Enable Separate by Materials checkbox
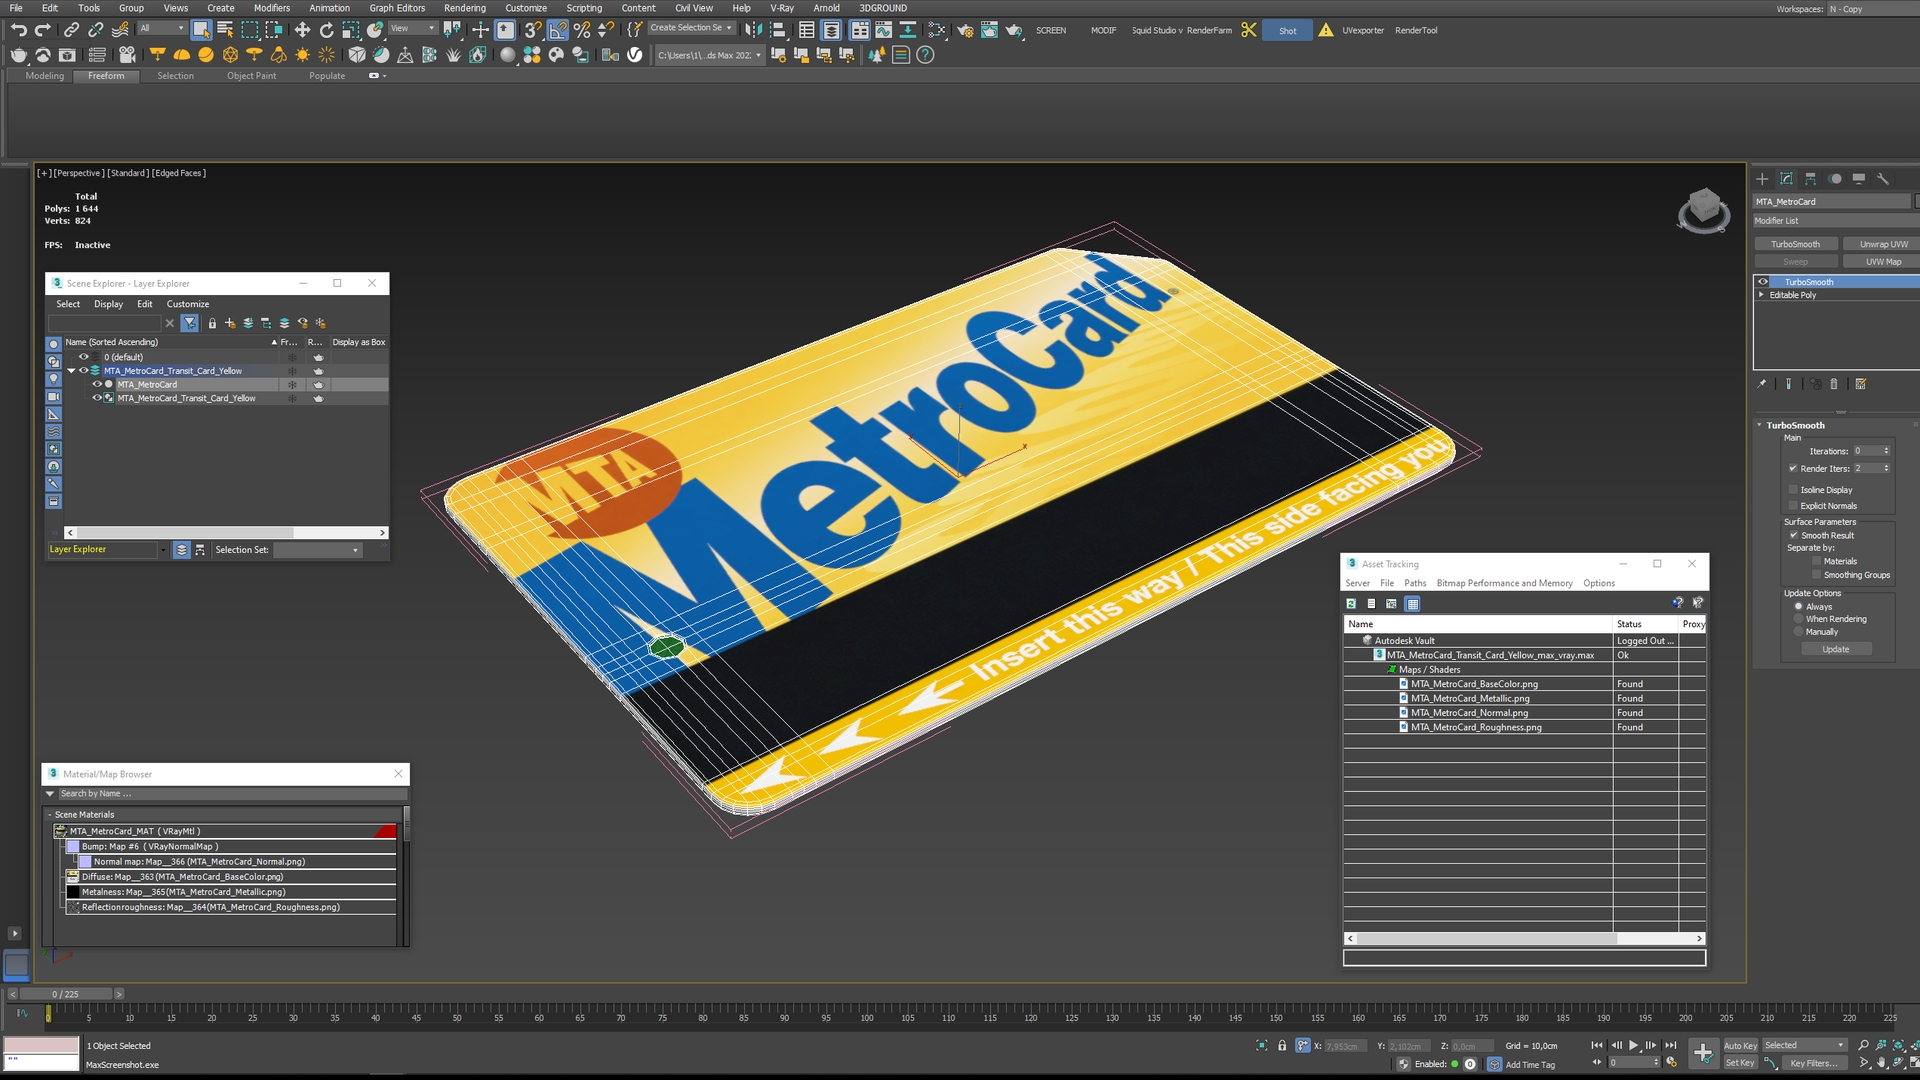This screenshot has height=1080, width=1920. click(x=1816, y=561)
